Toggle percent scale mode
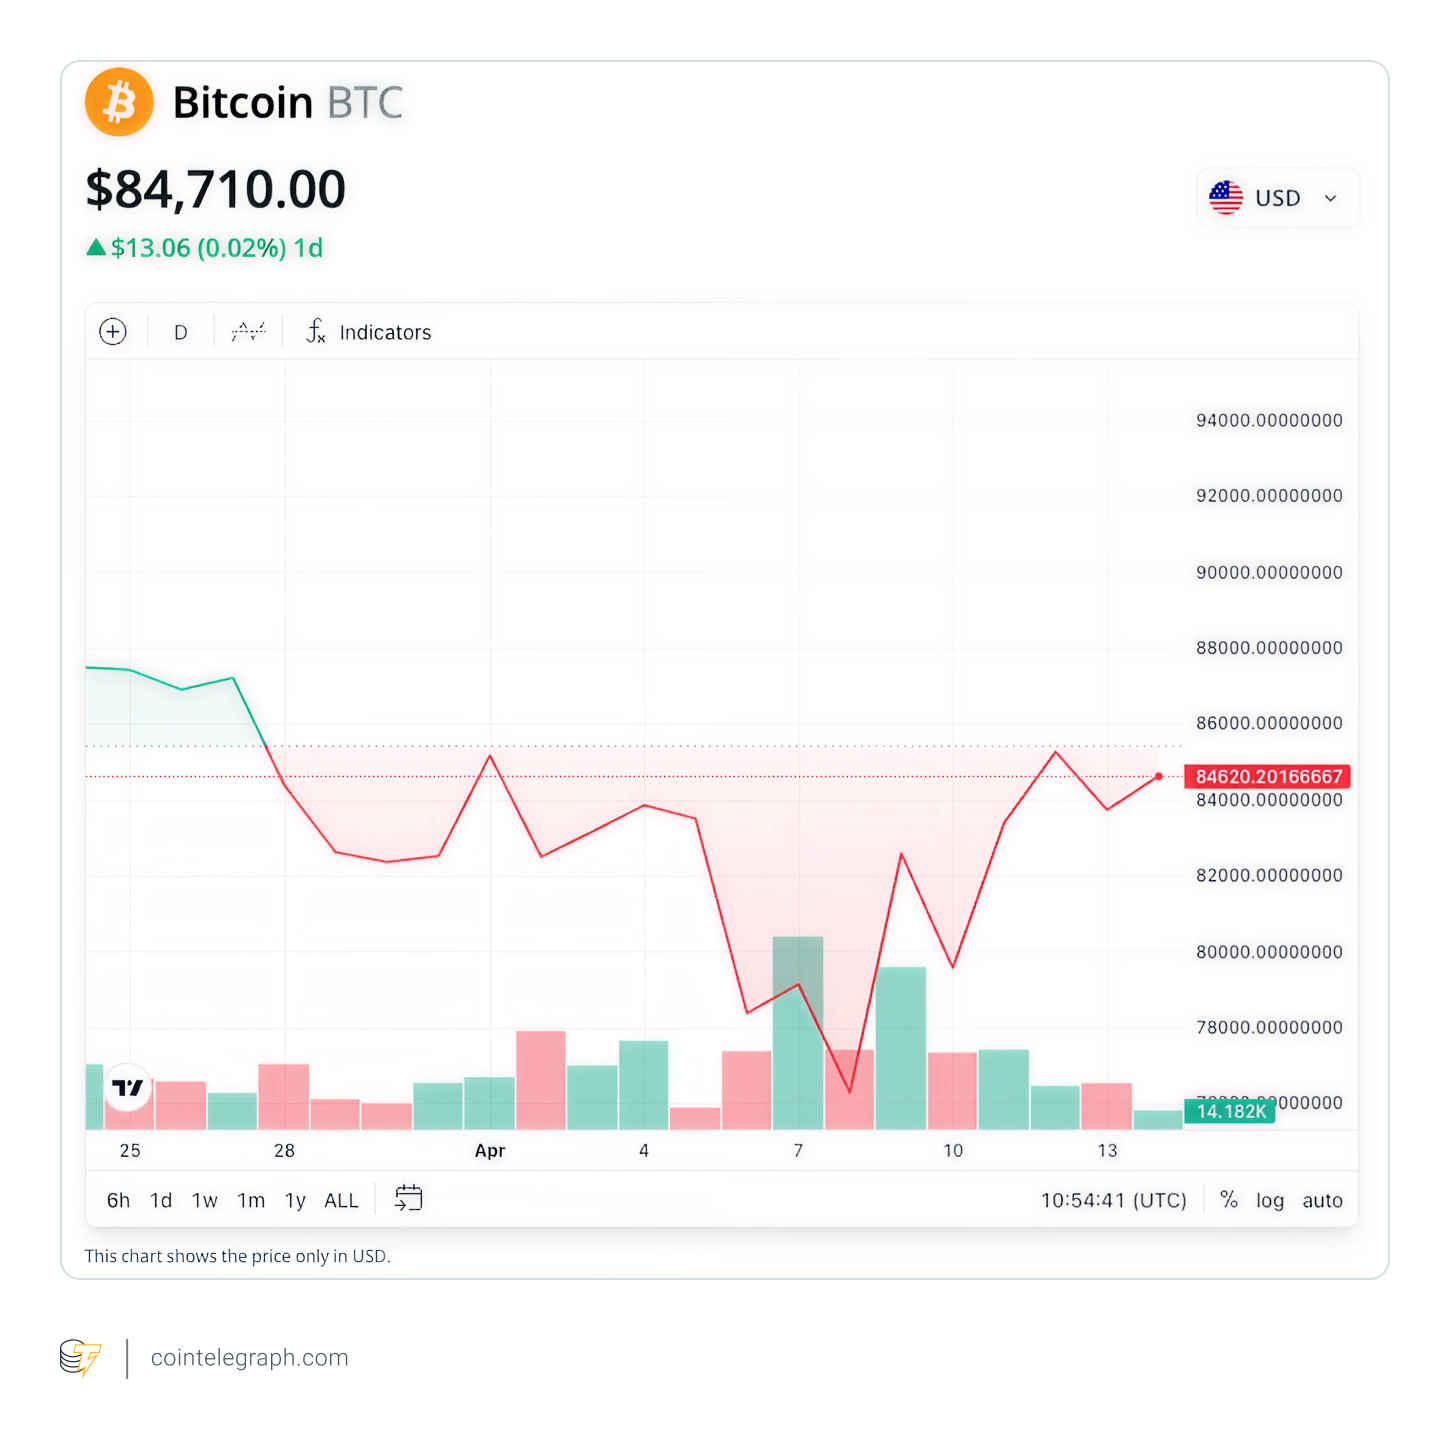Viewport: 1450px width, 1439px height. tap(1229, 1200)
